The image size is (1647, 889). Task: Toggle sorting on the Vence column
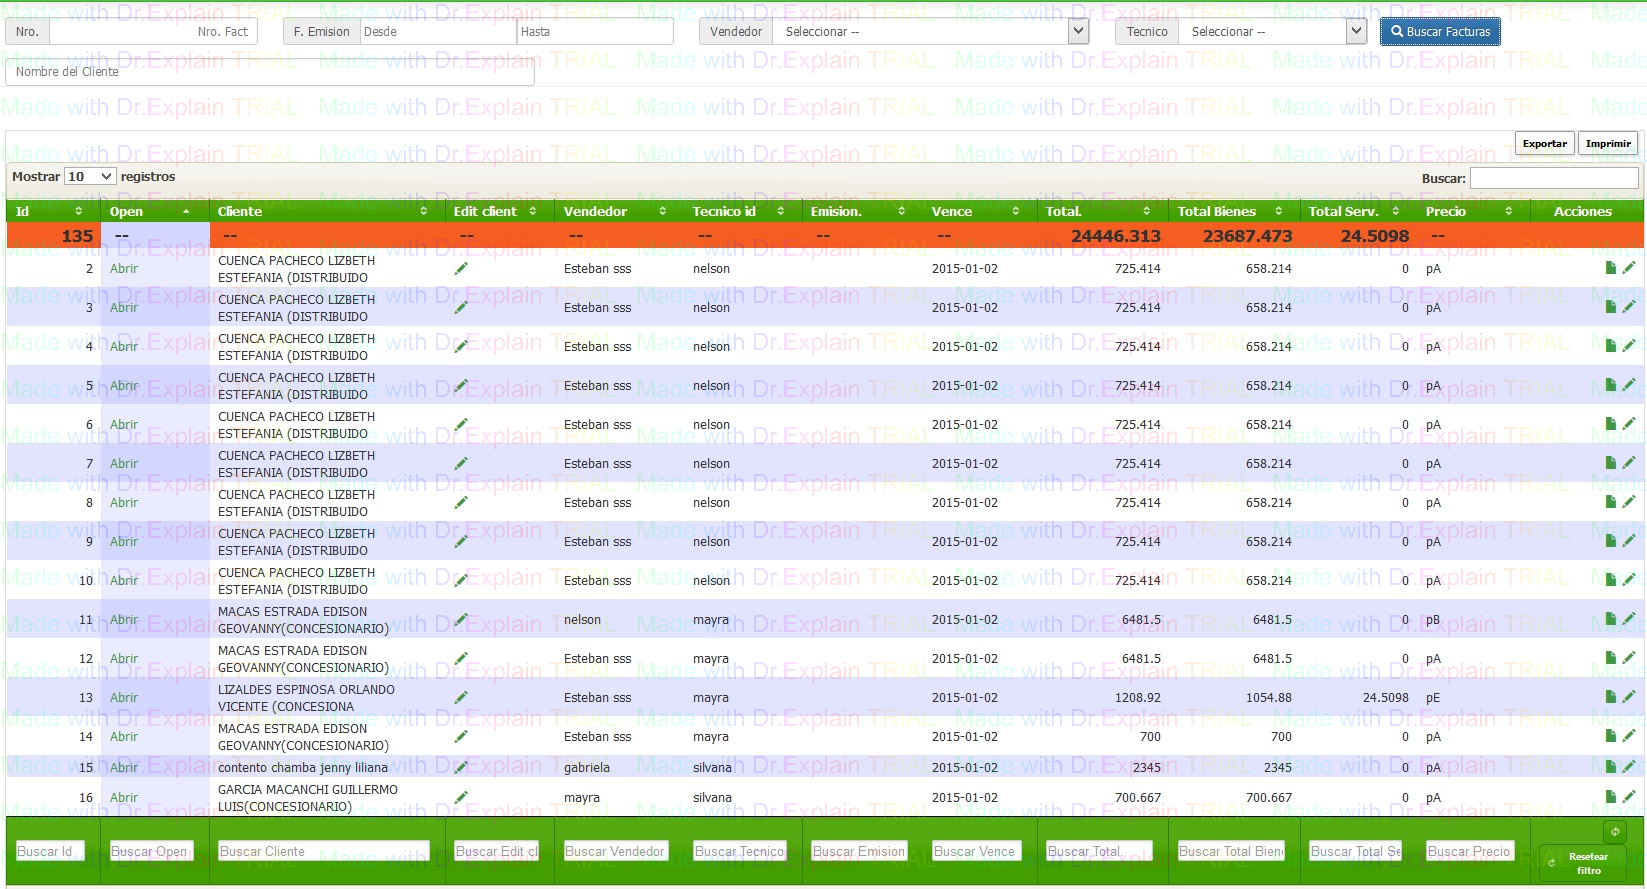point(974,211)
